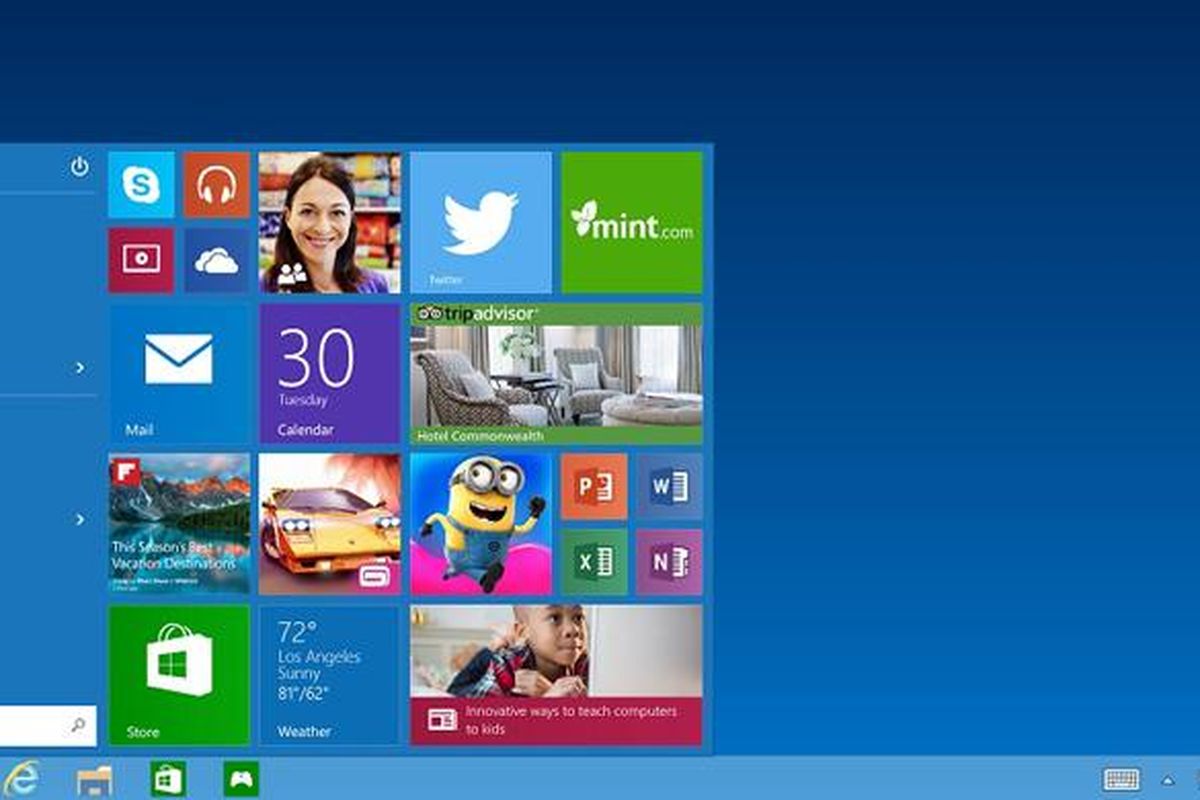Expand the lower submenu chevron arrow
Image resolution: width=1200 pixels, height=800 pixels.
[80, 518]
